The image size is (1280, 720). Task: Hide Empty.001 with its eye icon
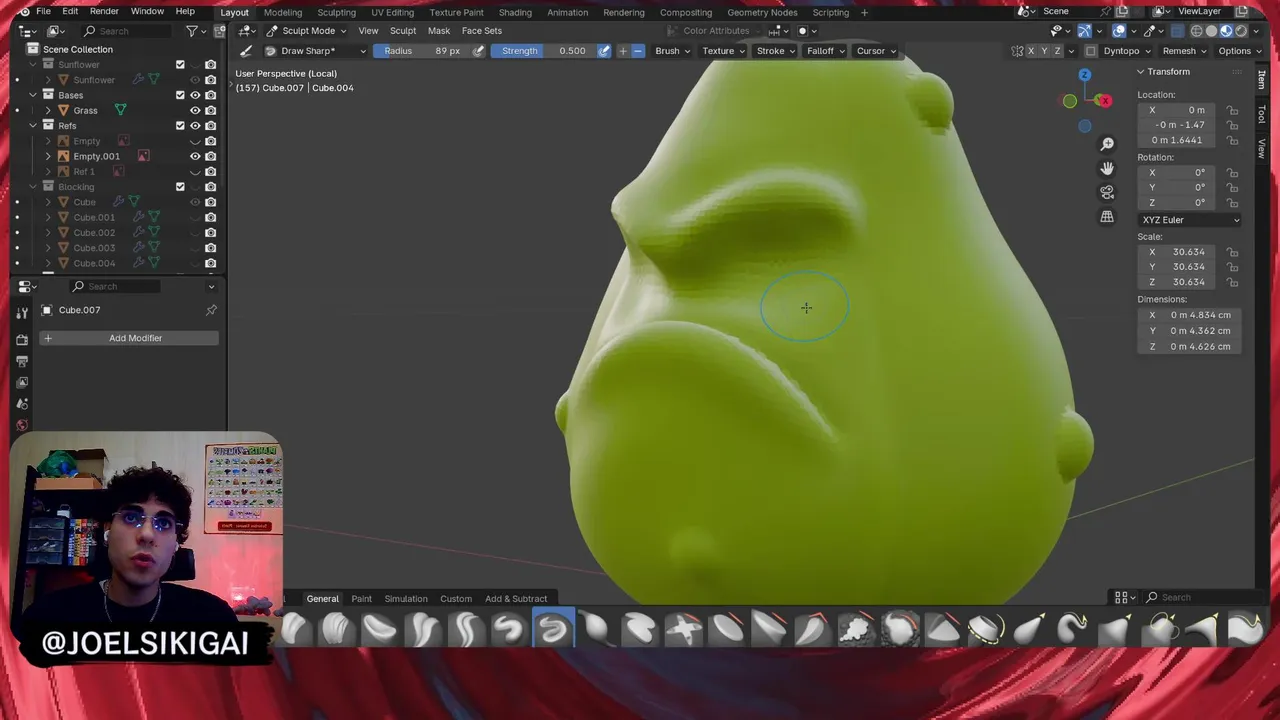click(195, 156)
